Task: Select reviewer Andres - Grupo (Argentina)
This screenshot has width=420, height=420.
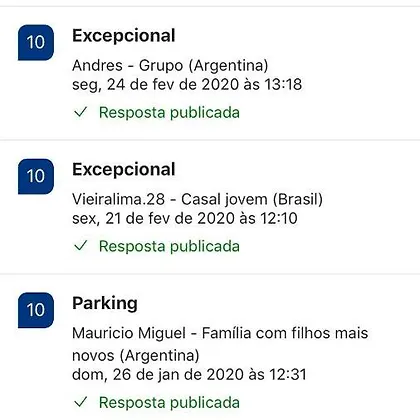Action: point(170,66)
